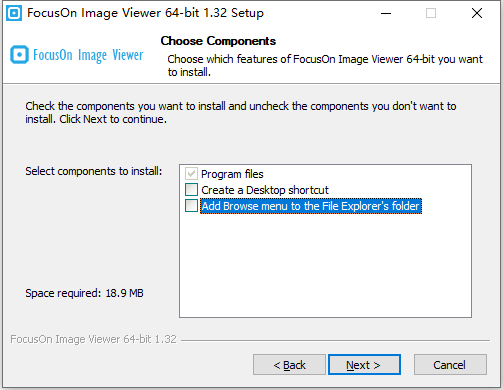Go to the Next setup step
The height and width of the screenshot is (390, 503).
[x=364, y=365]
